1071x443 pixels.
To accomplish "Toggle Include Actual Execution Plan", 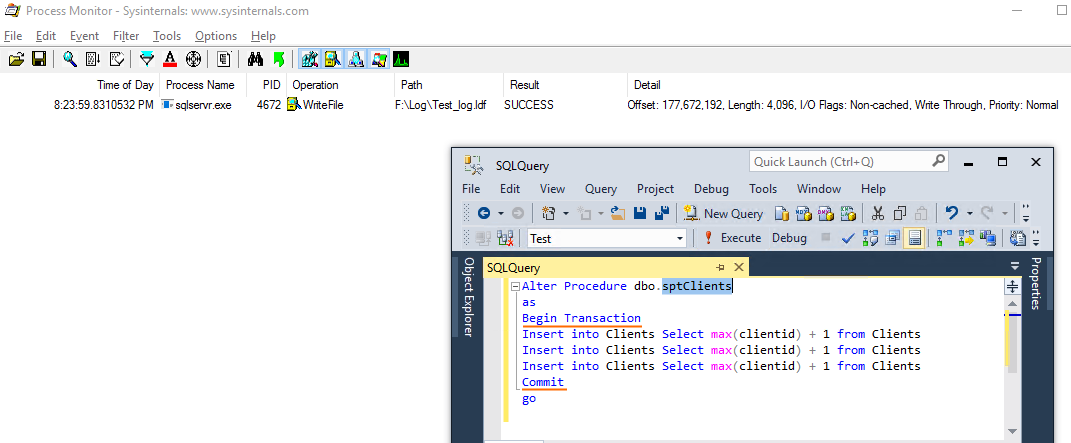I will pyautogui.click(x=944, y=238).
